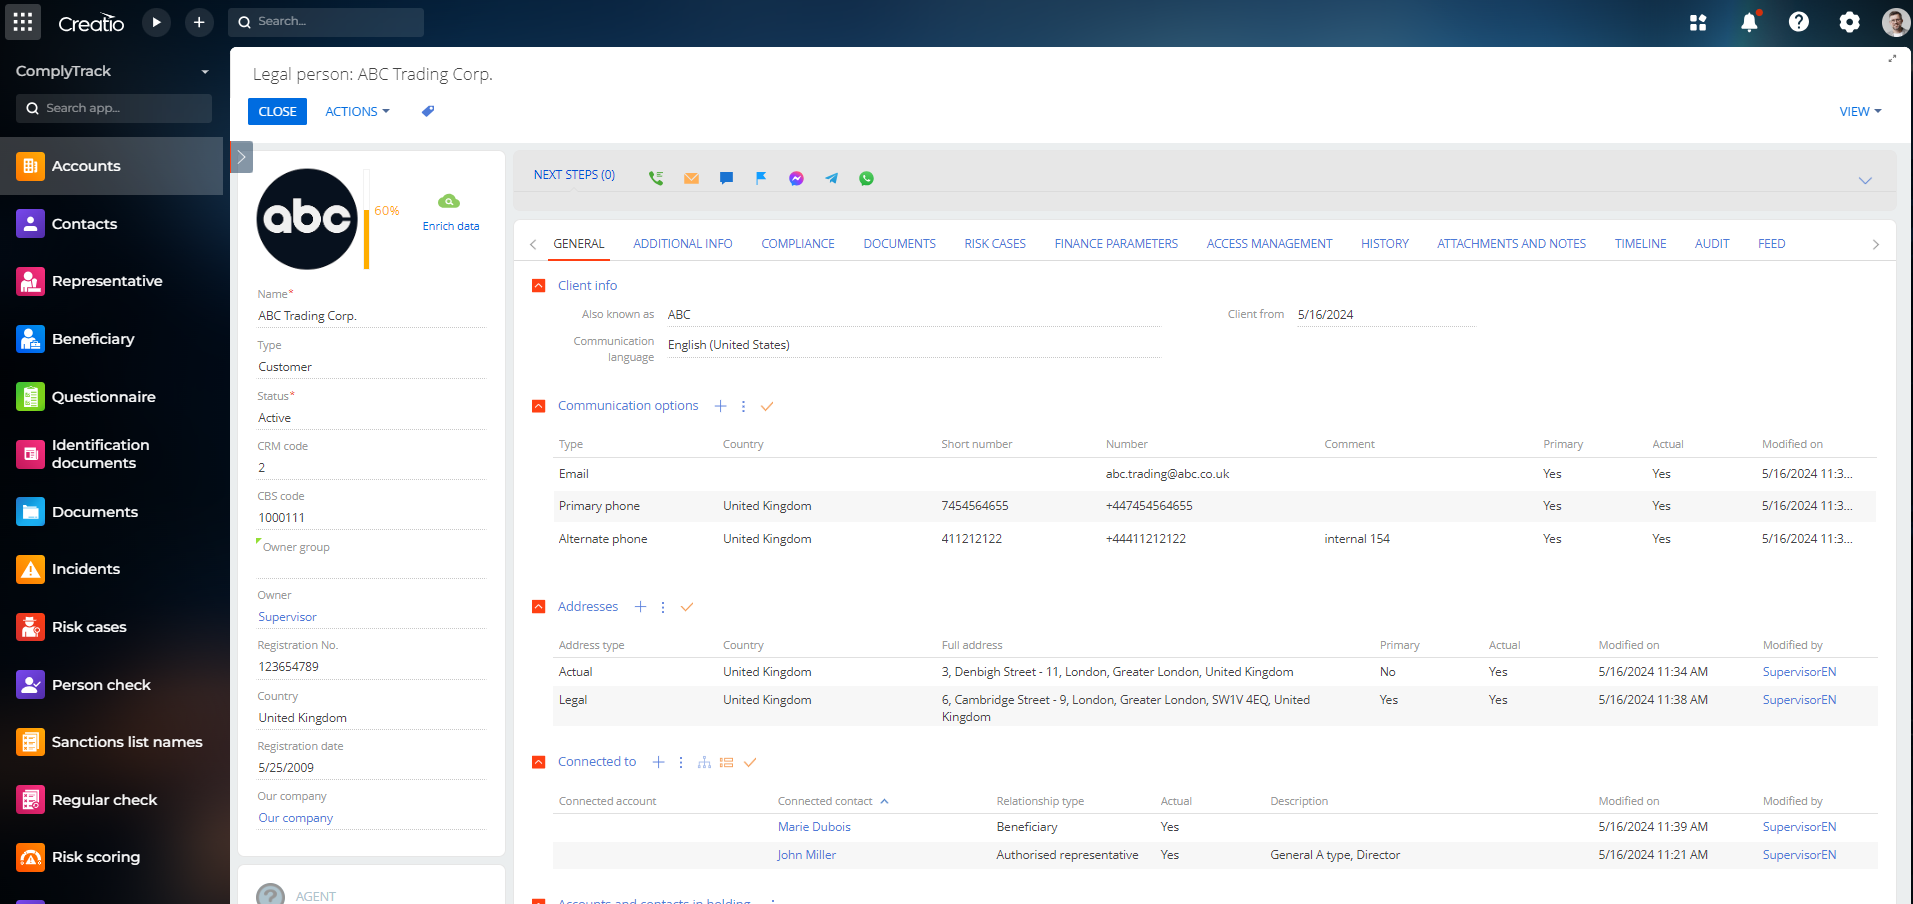Switch to RISK CASES tab

pos(995,244)
